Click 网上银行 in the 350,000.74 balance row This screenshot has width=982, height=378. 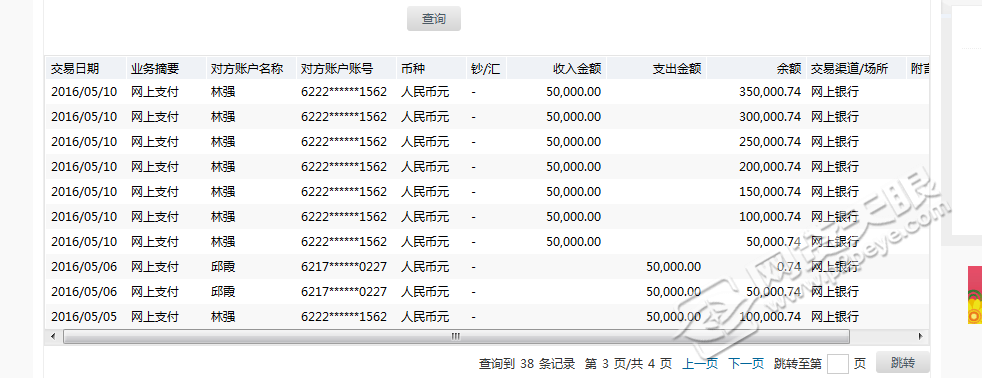tap(835, 92)
